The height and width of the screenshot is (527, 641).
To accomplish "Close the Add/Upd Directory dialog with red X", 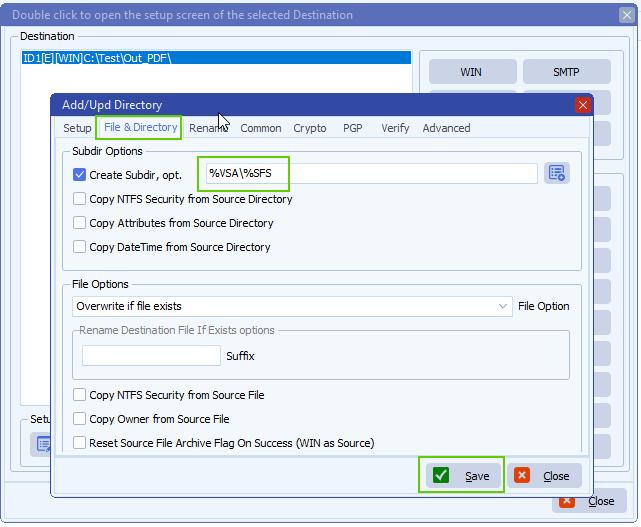I will pos(582,105).
